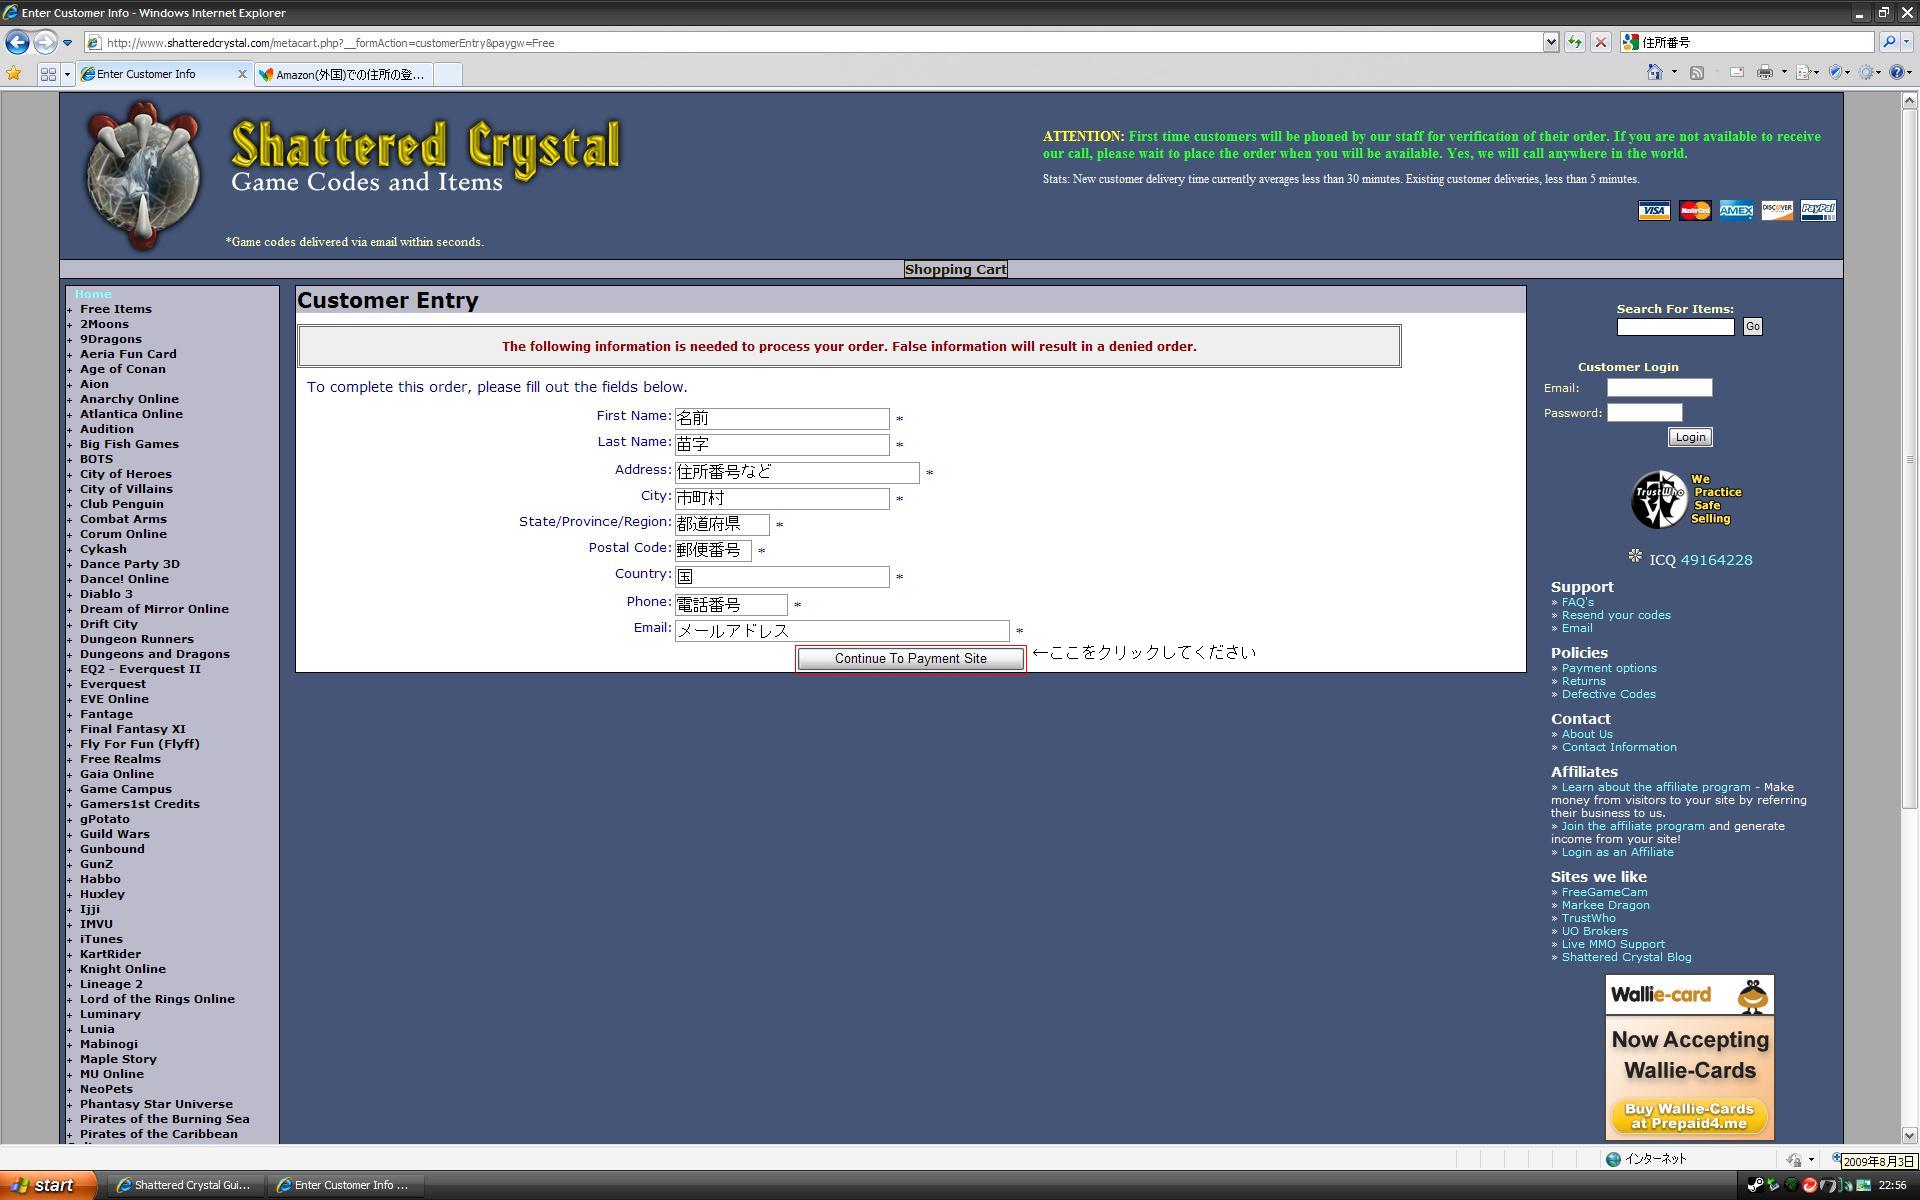
Task: Click the Visa card icon
Action: 1654,210
